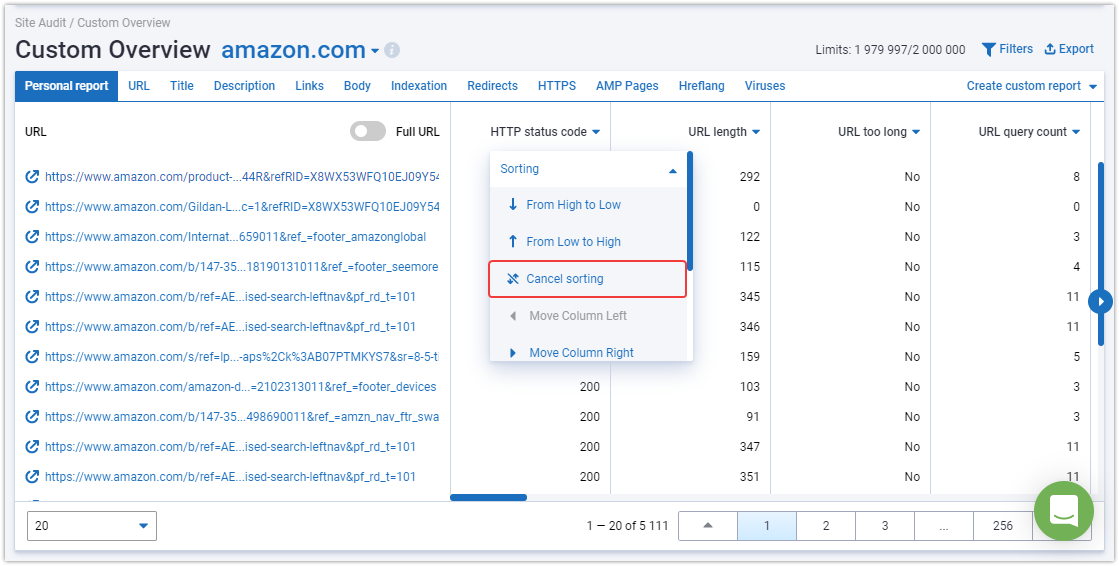Click the Cancel sorting icon
The height and width of the screenshot is (566, 1119).
[x=512, y=279]
